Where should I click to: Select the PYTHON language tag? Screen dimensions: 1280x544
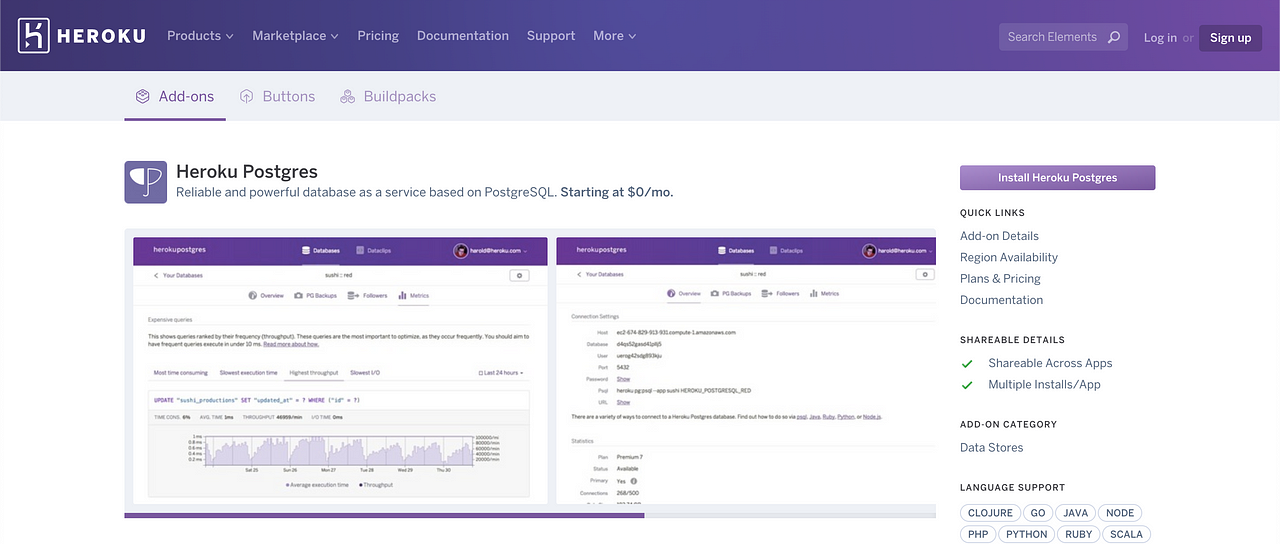coord(1027,534)
